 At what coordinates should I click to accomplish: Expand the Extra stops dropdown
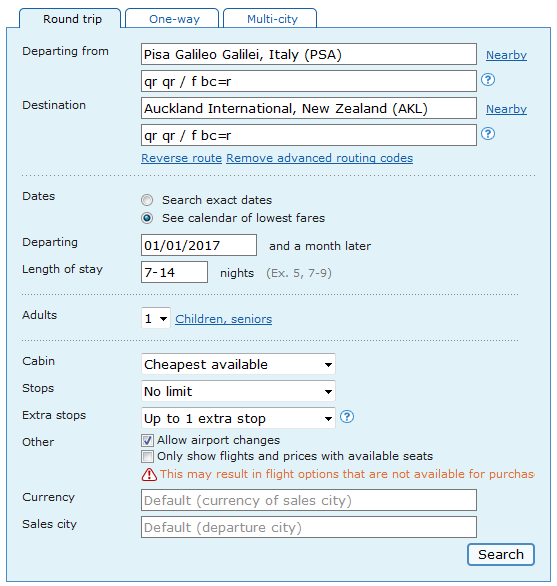238,418
